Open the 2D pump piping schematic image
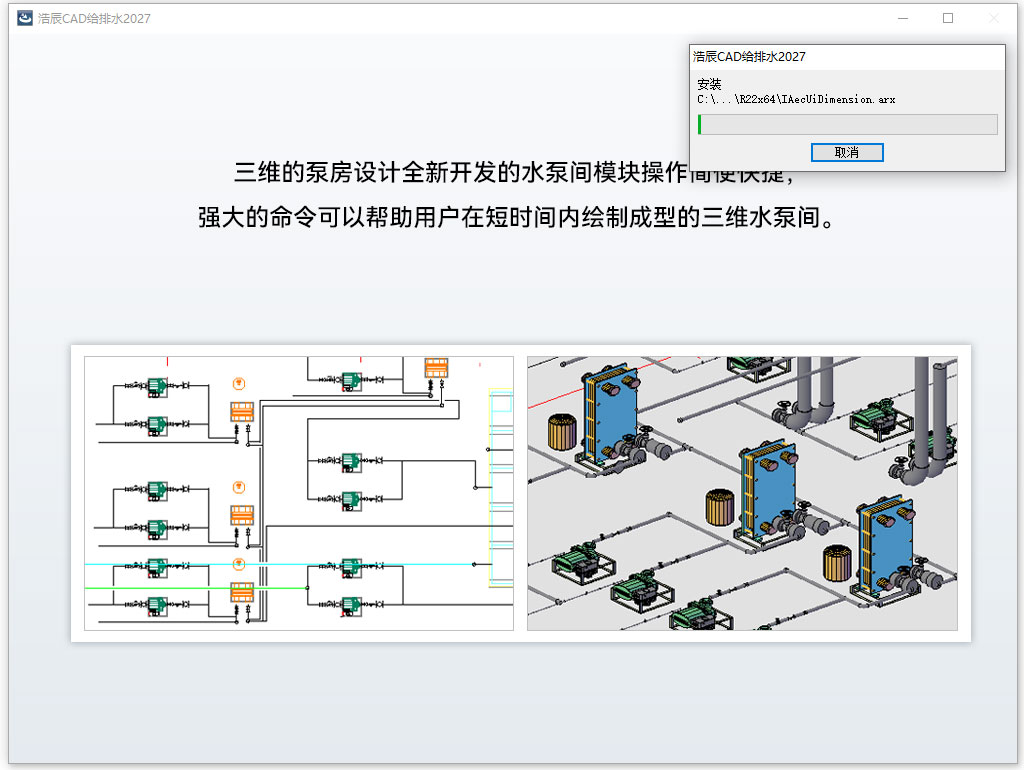This screenshot has width=1024, height=770. [x=299, y=493]
